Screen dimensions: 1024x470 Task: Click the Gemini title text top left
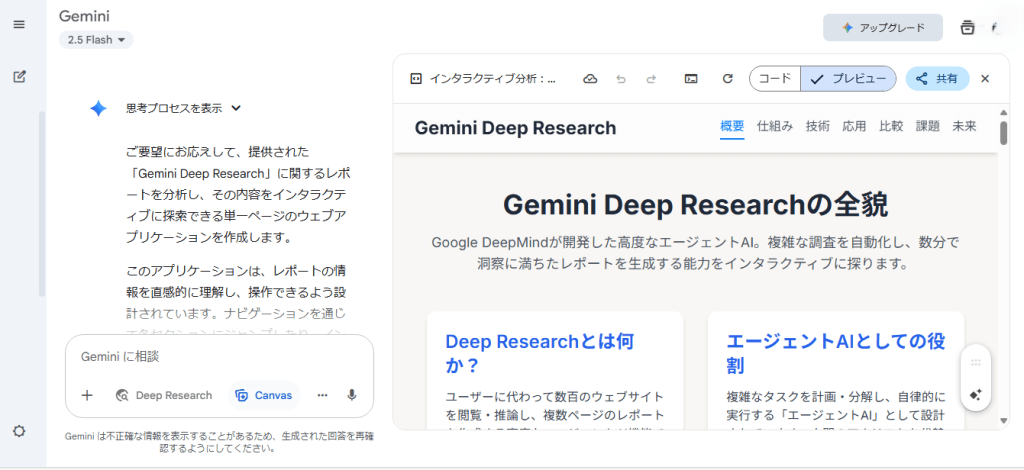[84, 16]
